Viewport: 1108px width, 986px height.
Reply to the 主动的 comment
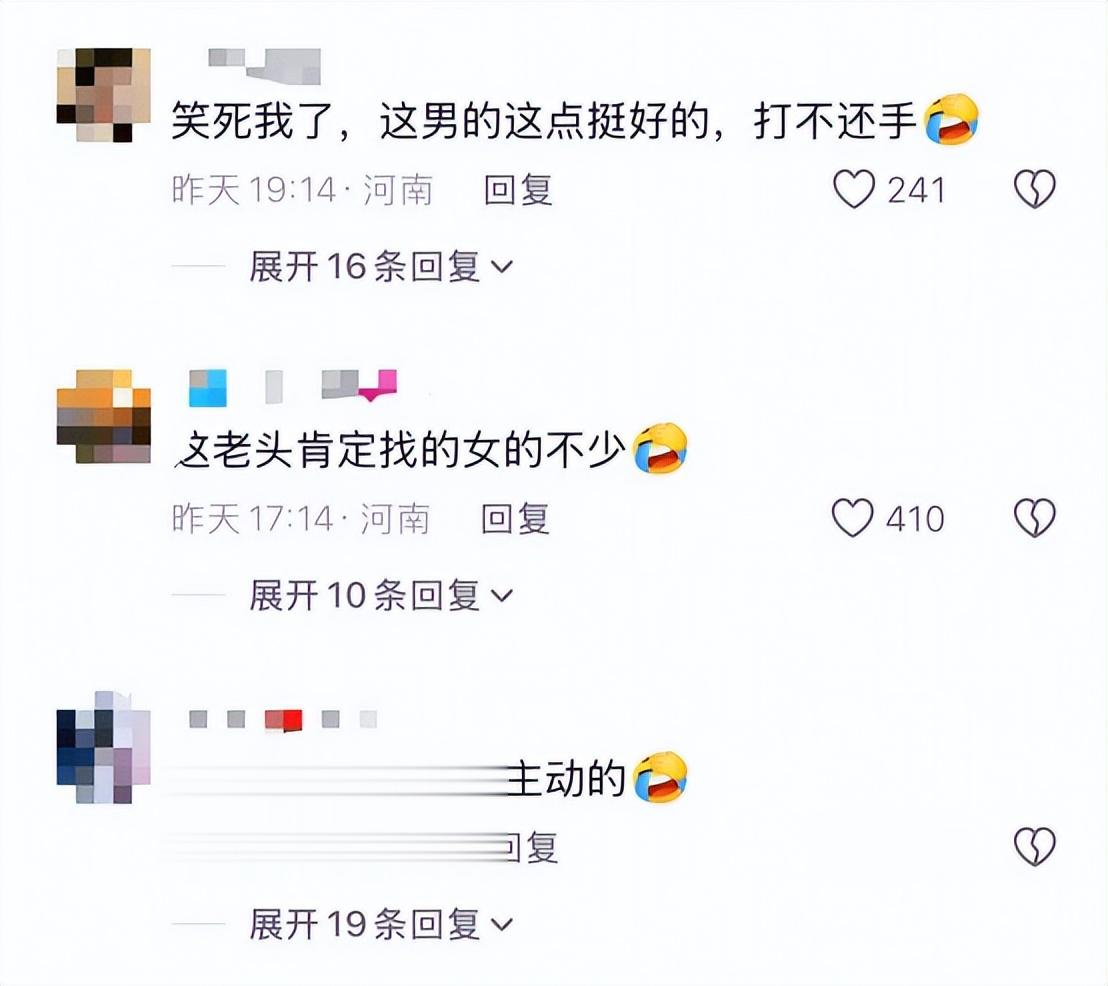(x=534, y=847)
